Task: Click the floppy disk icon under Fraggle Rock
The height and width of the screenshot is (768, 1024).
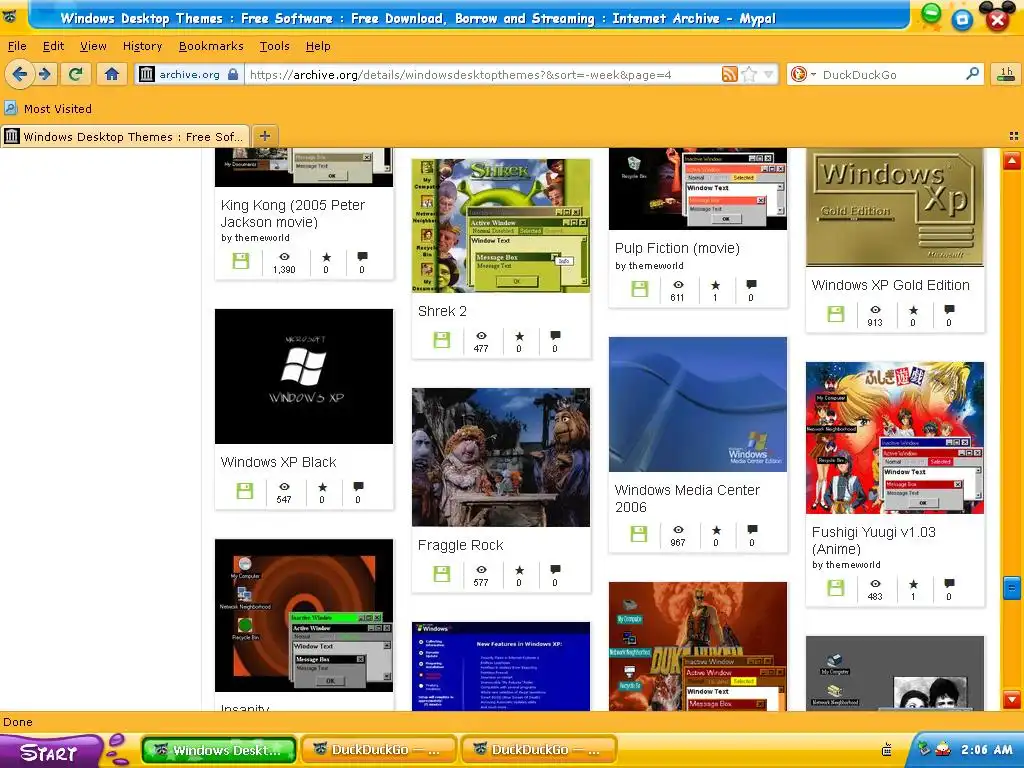Action: pos(442,573)
